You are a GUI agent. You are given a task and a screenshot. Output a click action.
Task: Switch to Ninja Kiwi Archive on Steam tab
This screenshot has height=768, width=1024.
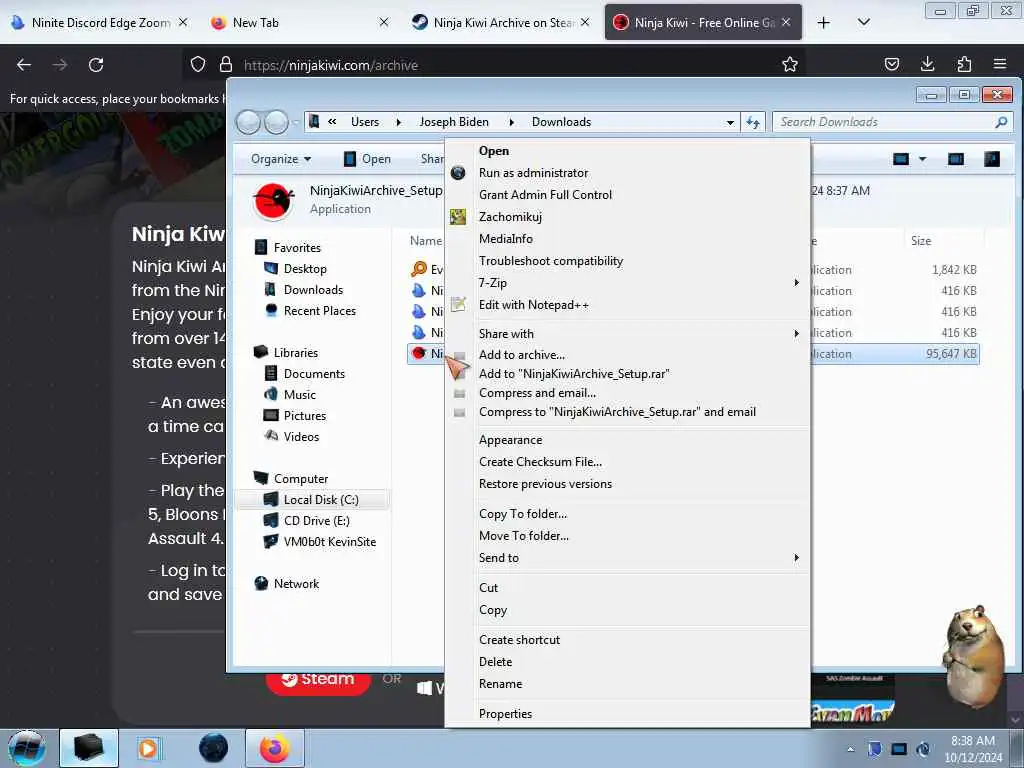[x=500, y=23]
